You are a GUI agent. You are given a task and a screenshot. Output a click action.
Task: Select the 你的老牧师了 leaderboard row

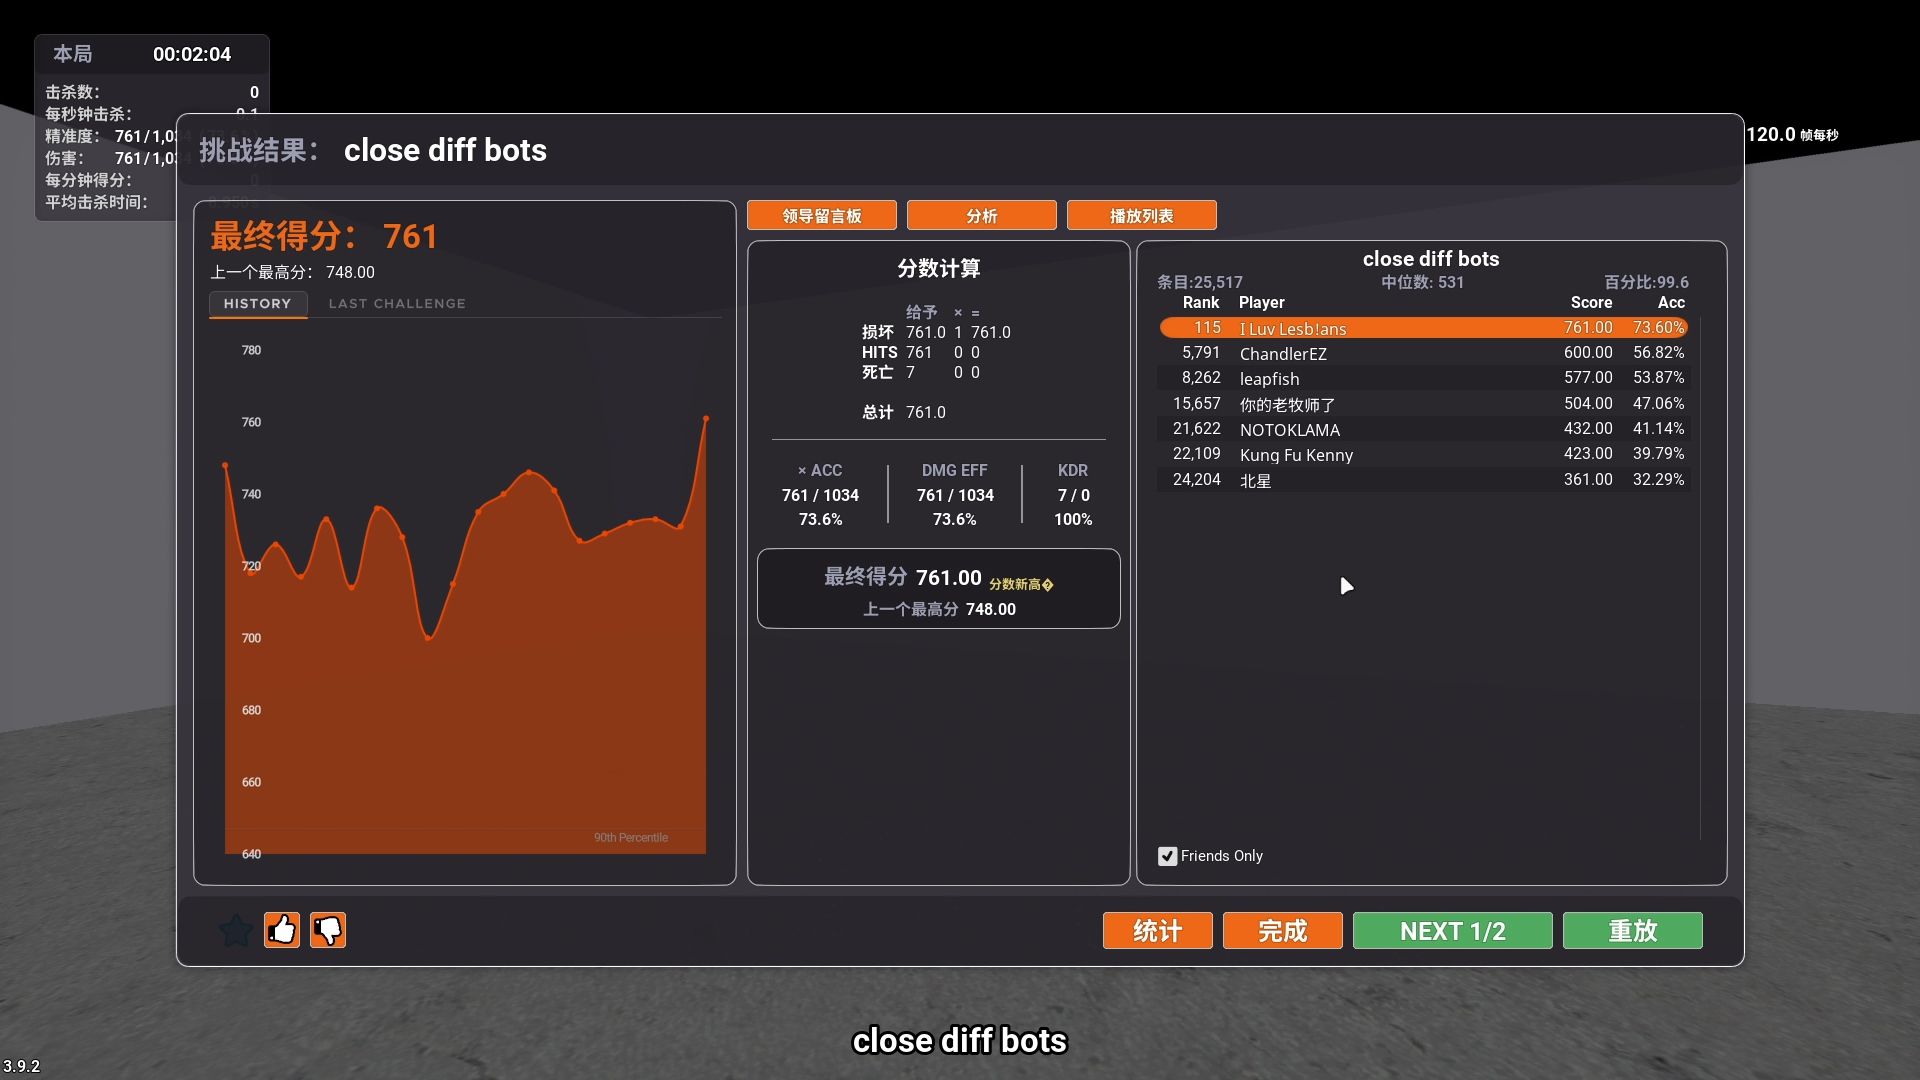[1424, 404]
